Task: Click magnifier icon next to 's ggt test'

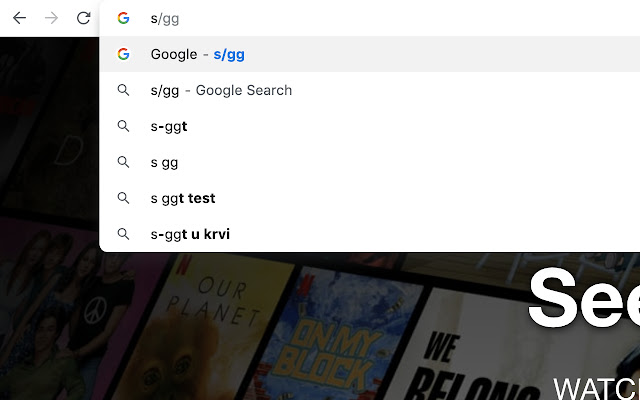Action: pos(123,198)
